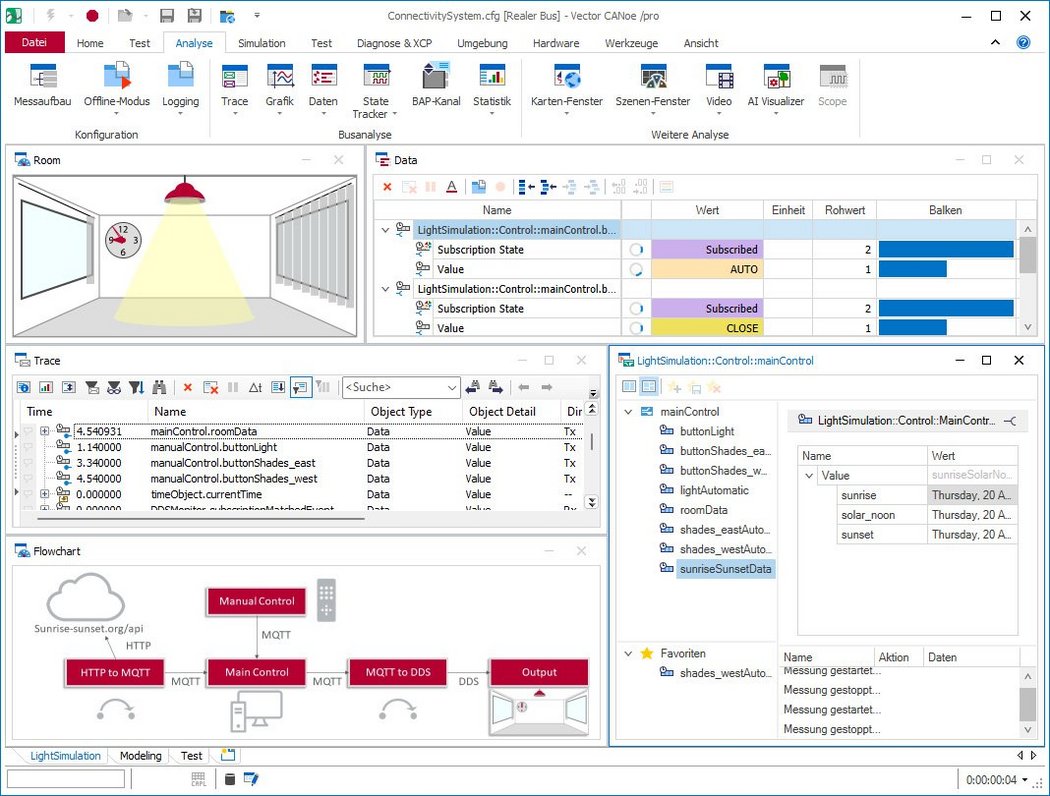Open the Modeling desktop tab

[x=141, y=756]
